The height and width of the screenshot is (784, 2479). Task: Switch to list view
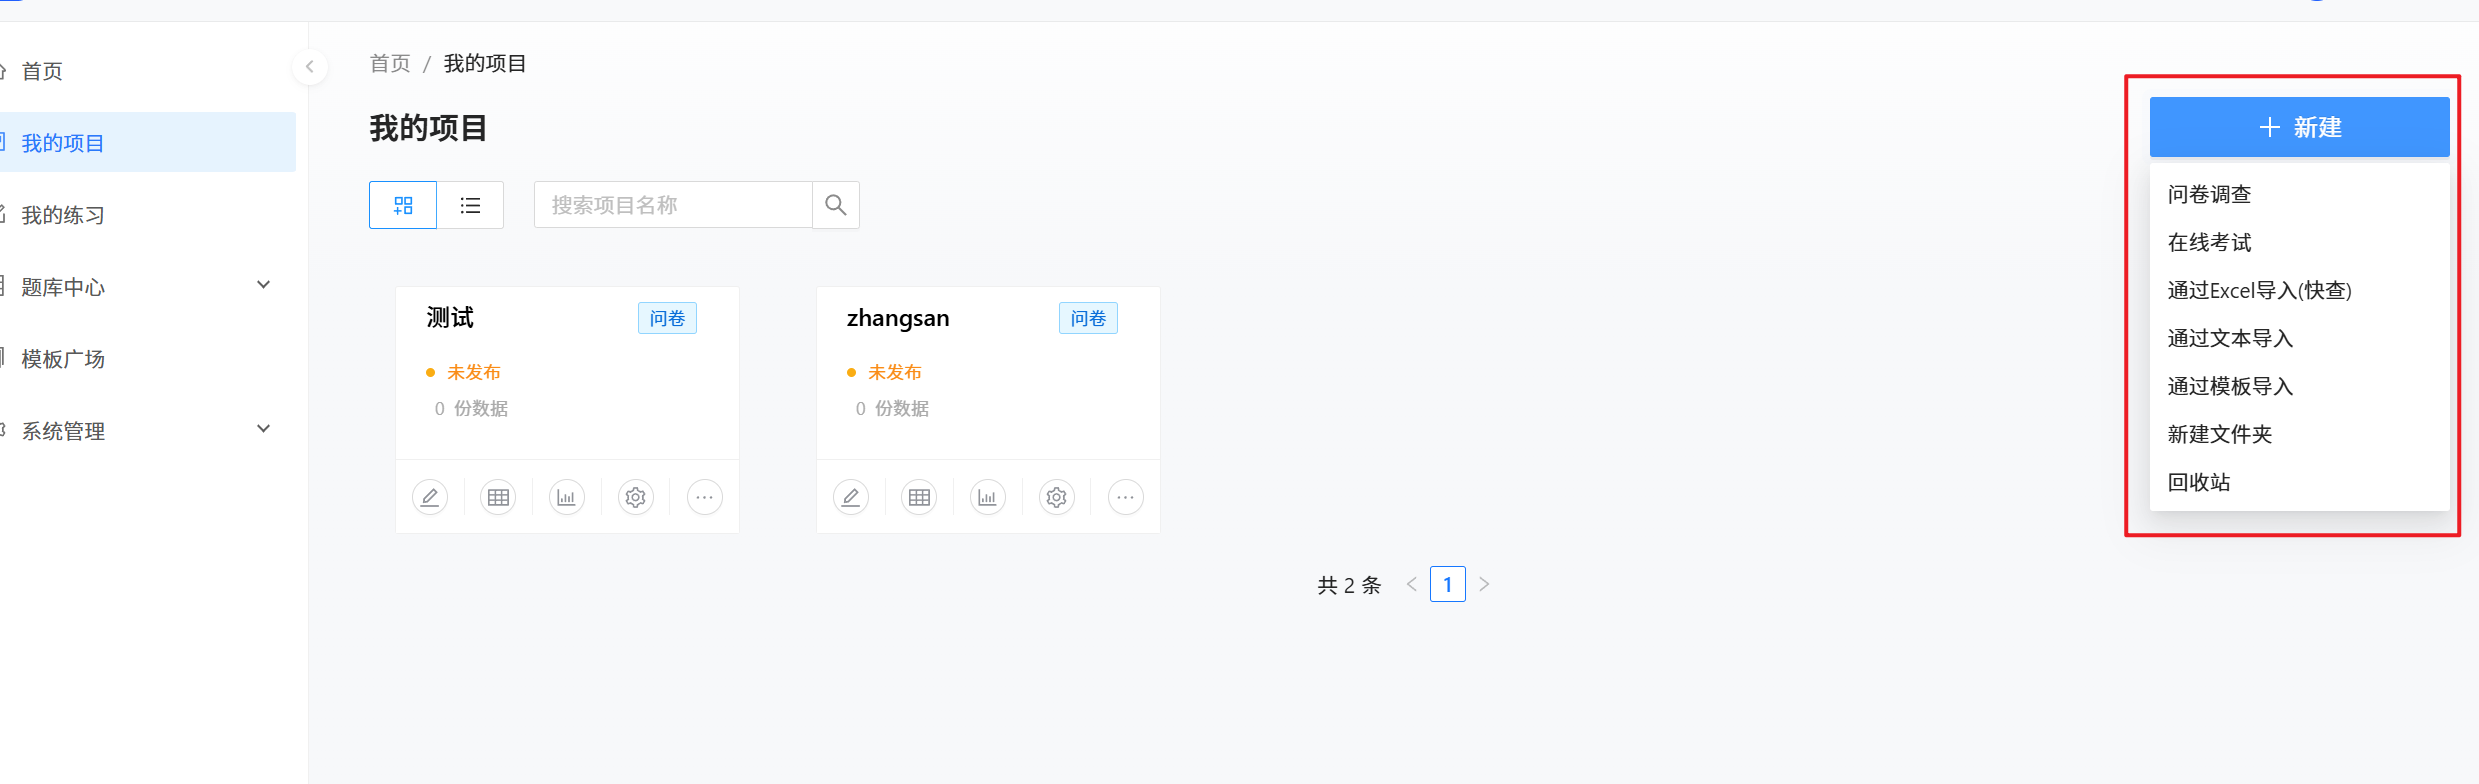[x=470, y=205]
